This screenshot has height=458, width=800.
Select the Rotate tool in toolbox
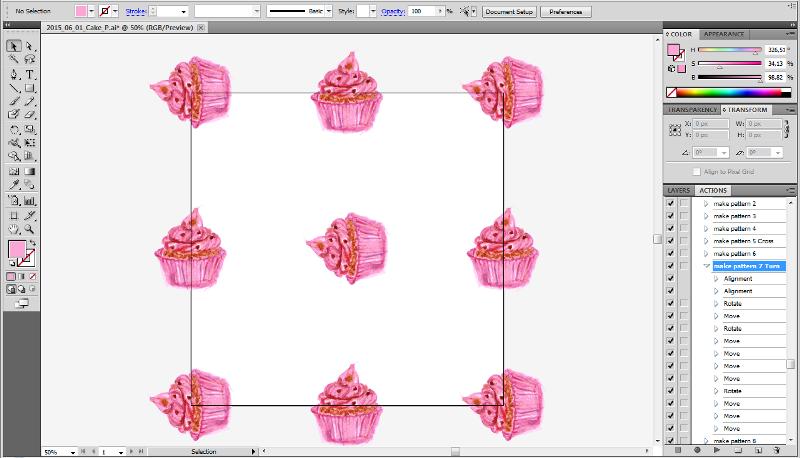tap(14, 130)
